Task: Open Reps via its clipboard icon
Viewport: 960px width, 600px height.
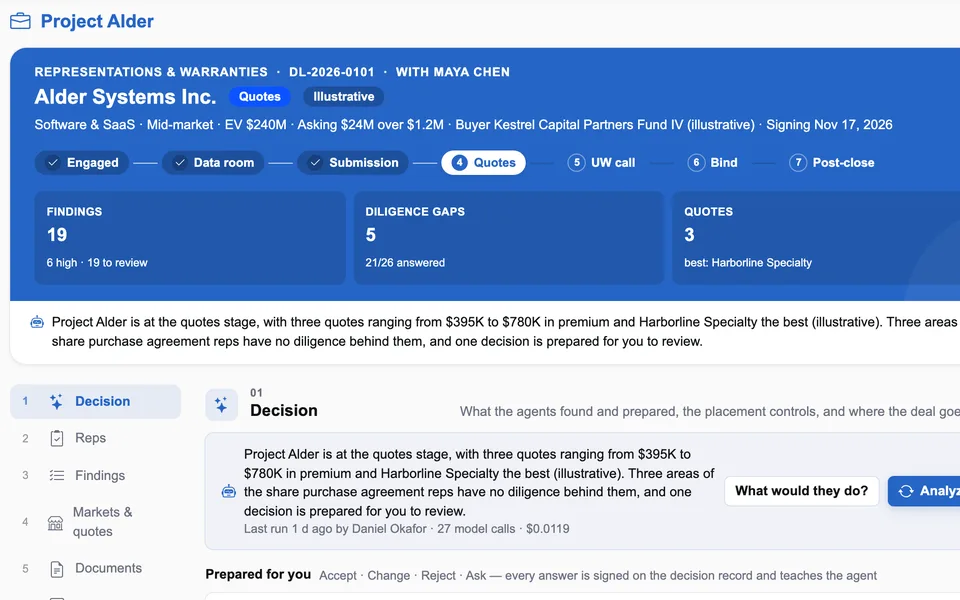Action: tap(56, 438)
